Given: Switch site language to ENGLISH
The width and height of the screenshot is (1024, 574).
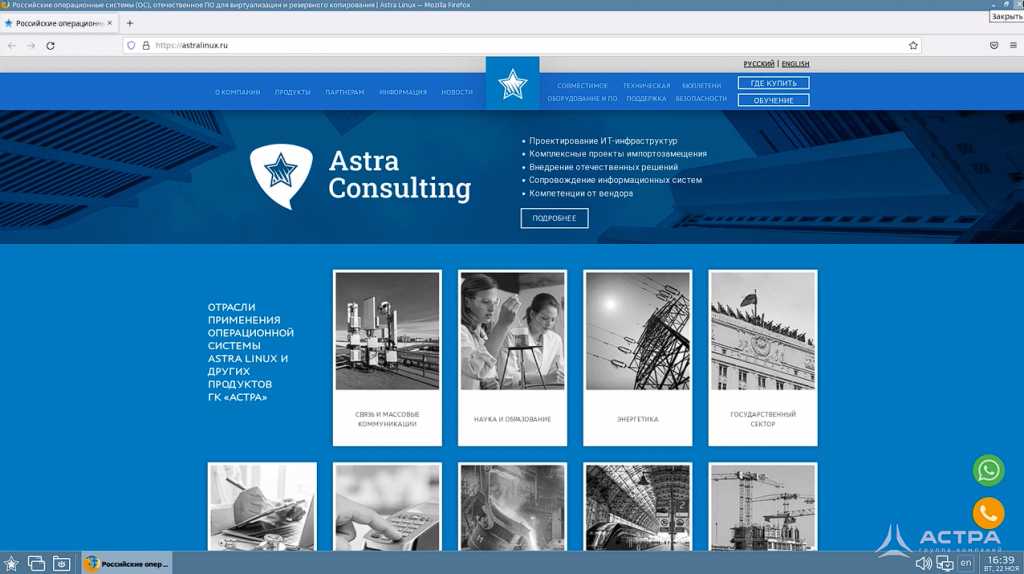Looking at the screenshot, I should (795, 64).
